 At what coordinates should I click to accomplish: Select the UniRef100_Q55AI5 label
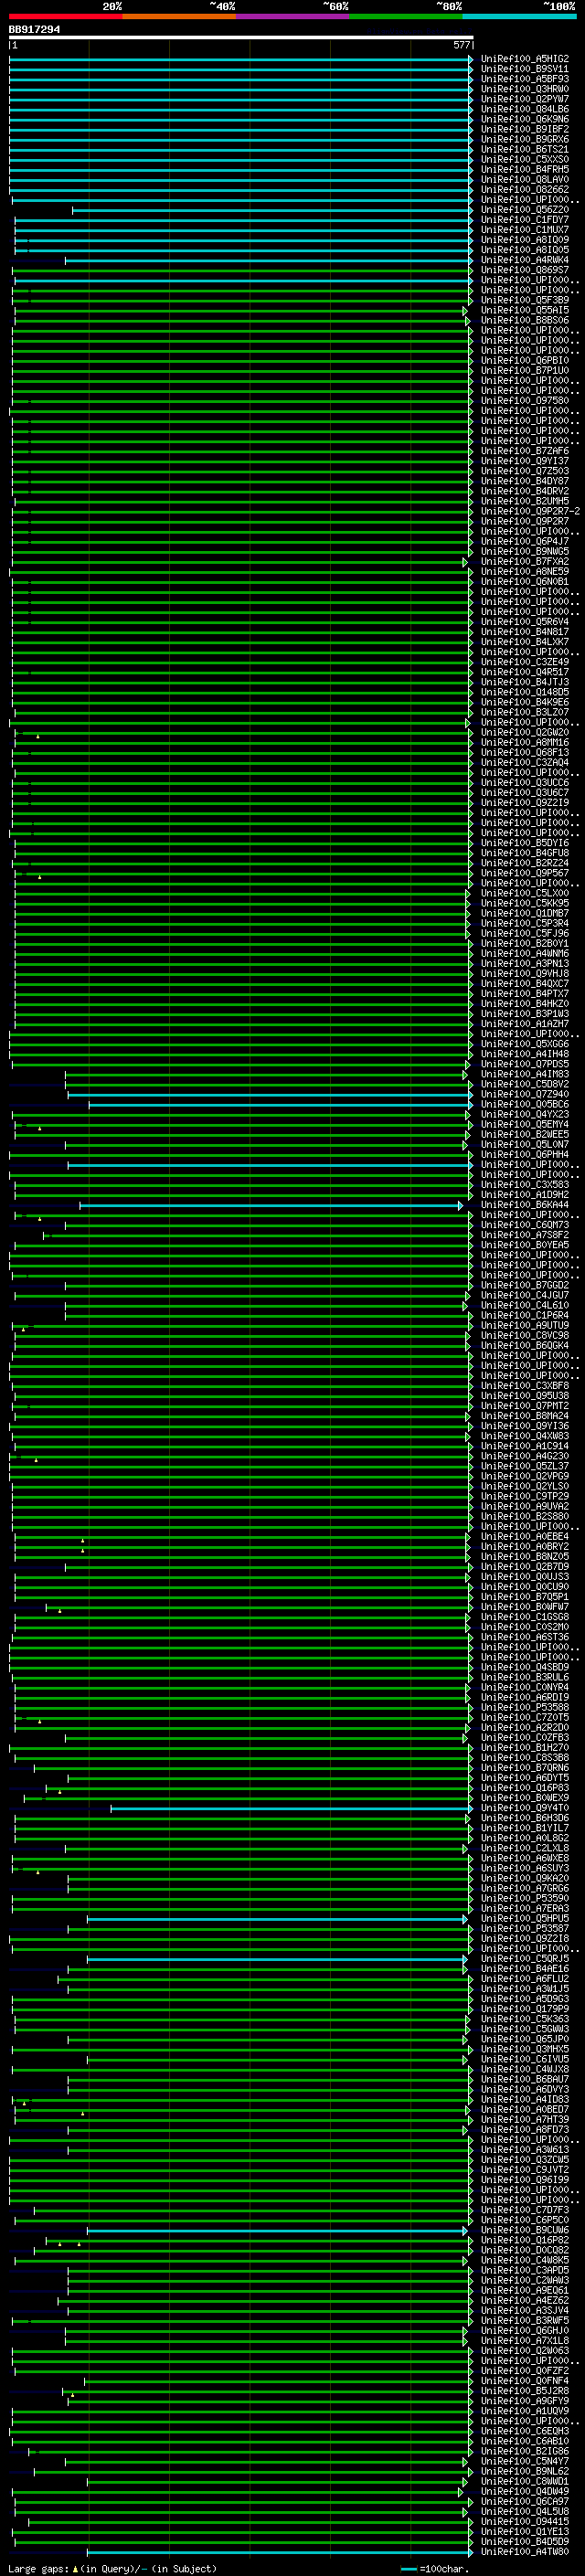tap(525, 310)
